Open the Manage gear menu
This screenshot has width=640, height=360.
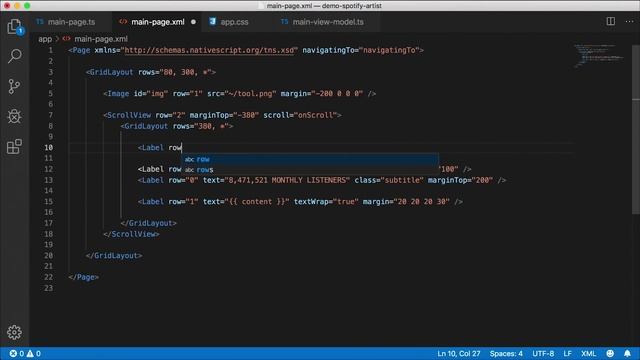14,332
